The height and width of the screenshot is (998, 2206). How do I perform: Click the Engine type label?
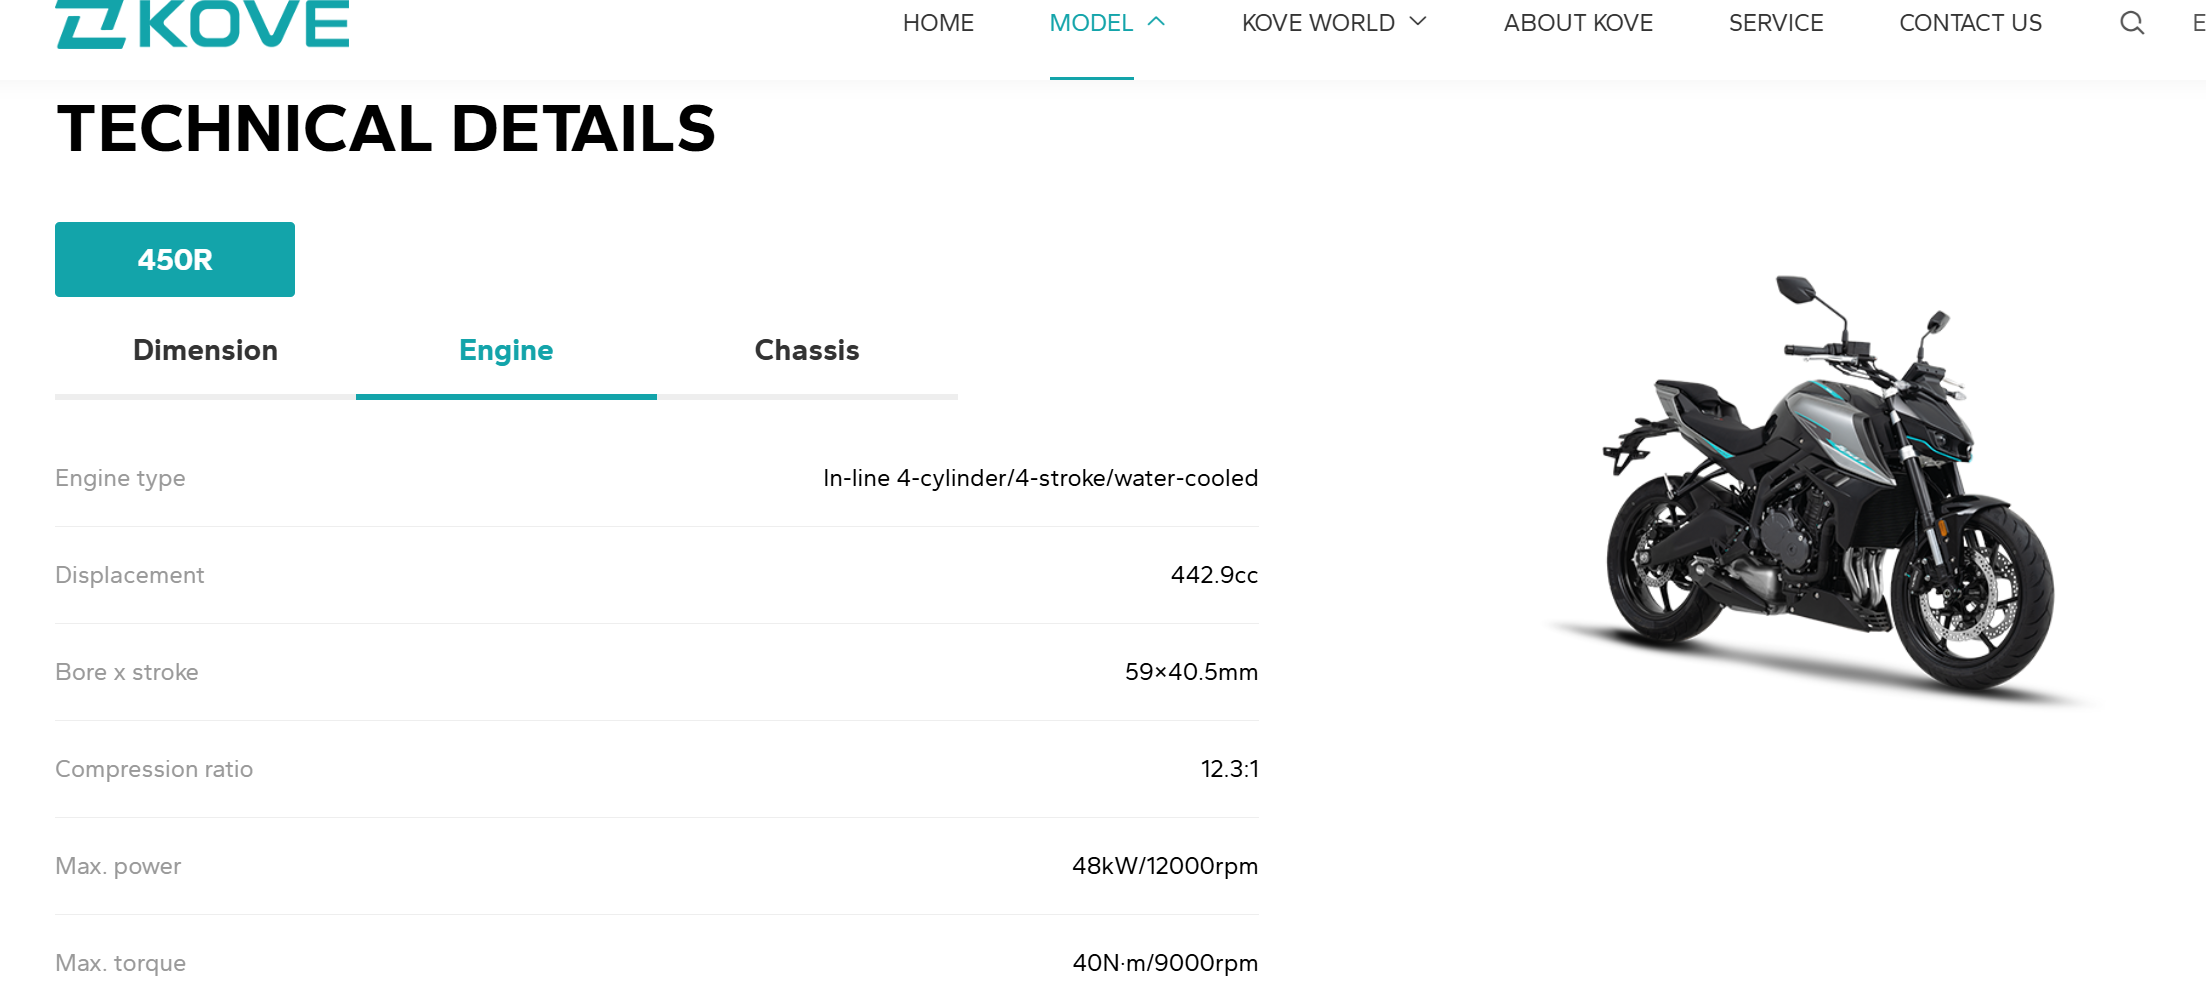tap(120, 478)
